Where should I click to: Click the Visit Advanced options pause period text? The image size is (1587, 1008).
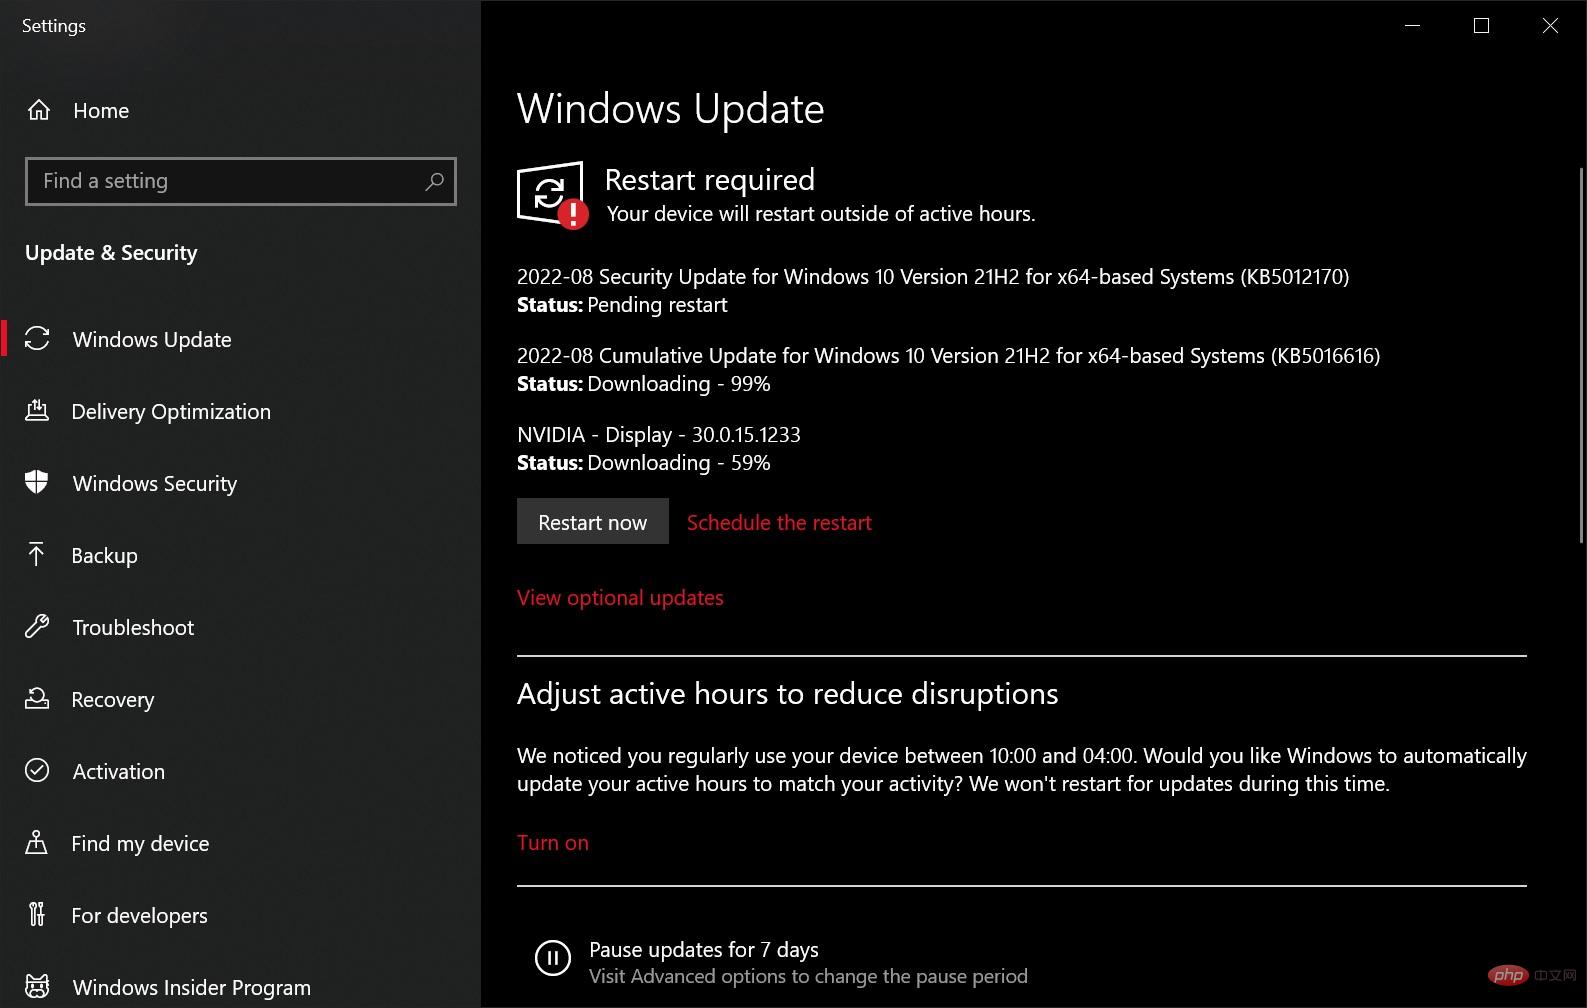[x=808, y=976]
